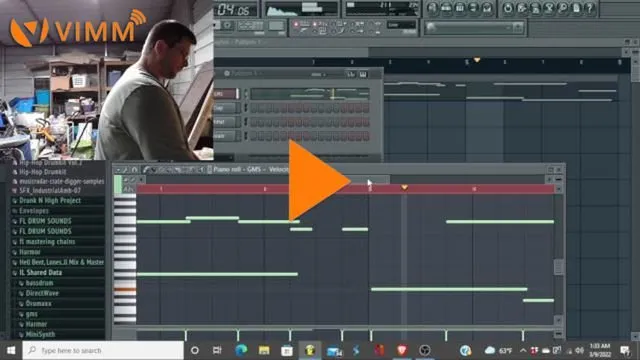Open OBS Studio from the taskbar
Screen dimensions: 640x360
click(424, 351)
